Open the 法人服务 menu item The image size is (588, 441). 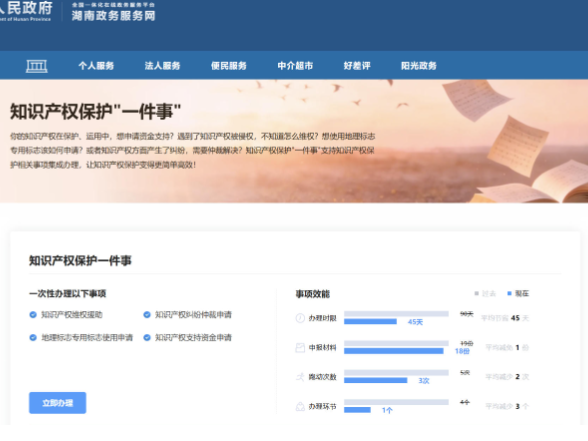pos(162,66)
